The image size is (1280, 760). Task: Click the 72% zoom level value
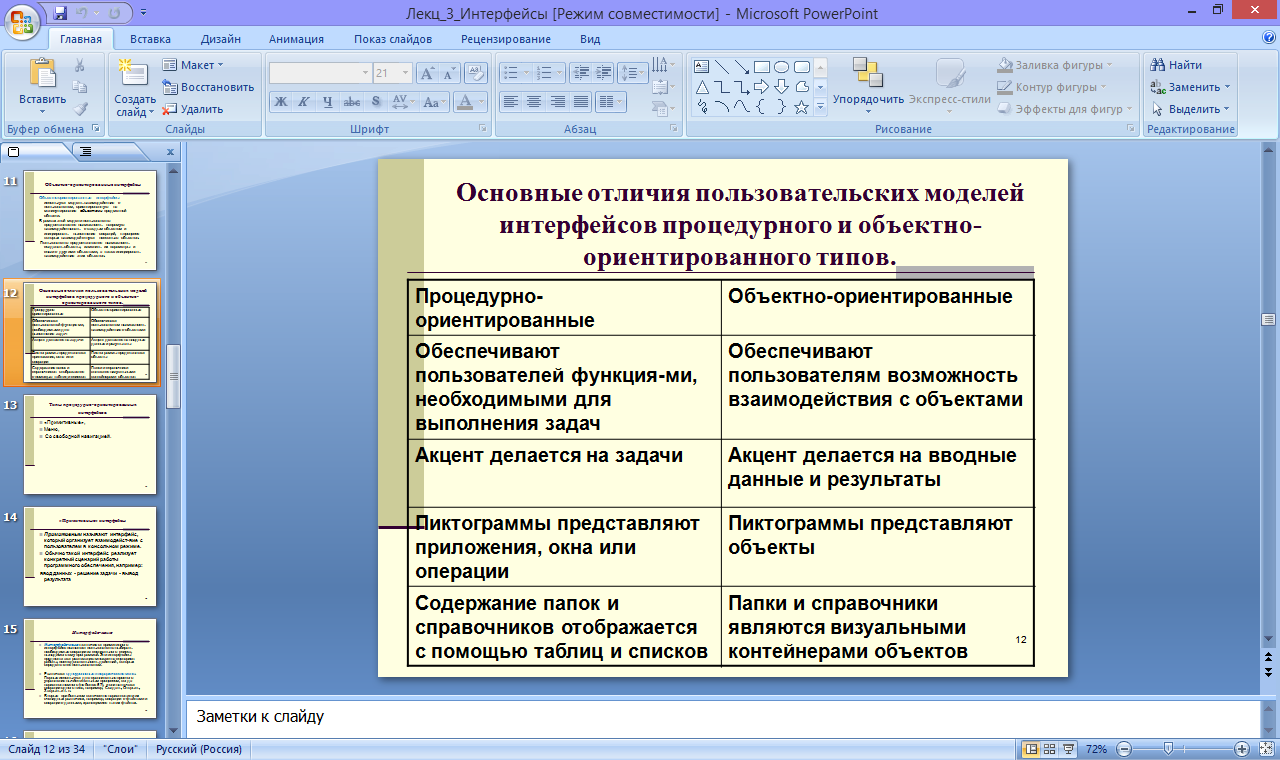pyautogui.click(x=1097, y=749)
